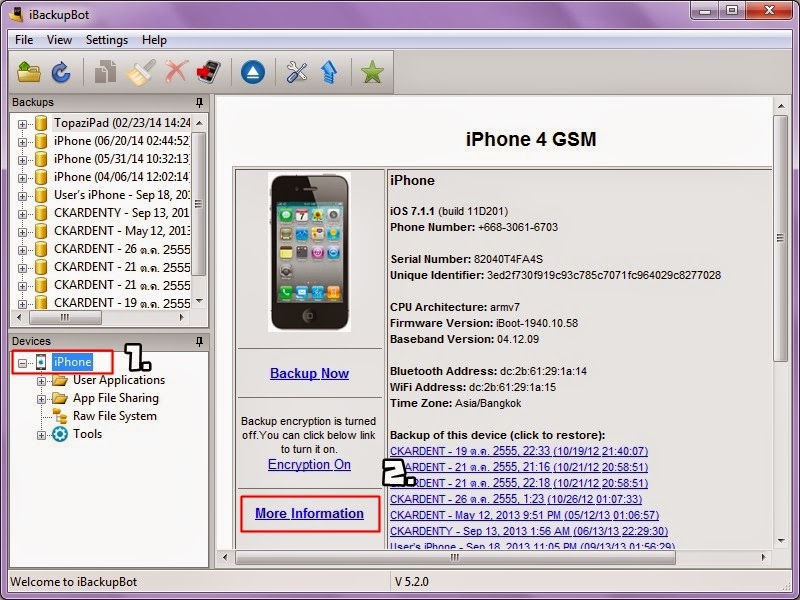This screenshot has height=600, width=800.
Task: Click the iBackupBot title bar app icon
Action: coord(17,14)
